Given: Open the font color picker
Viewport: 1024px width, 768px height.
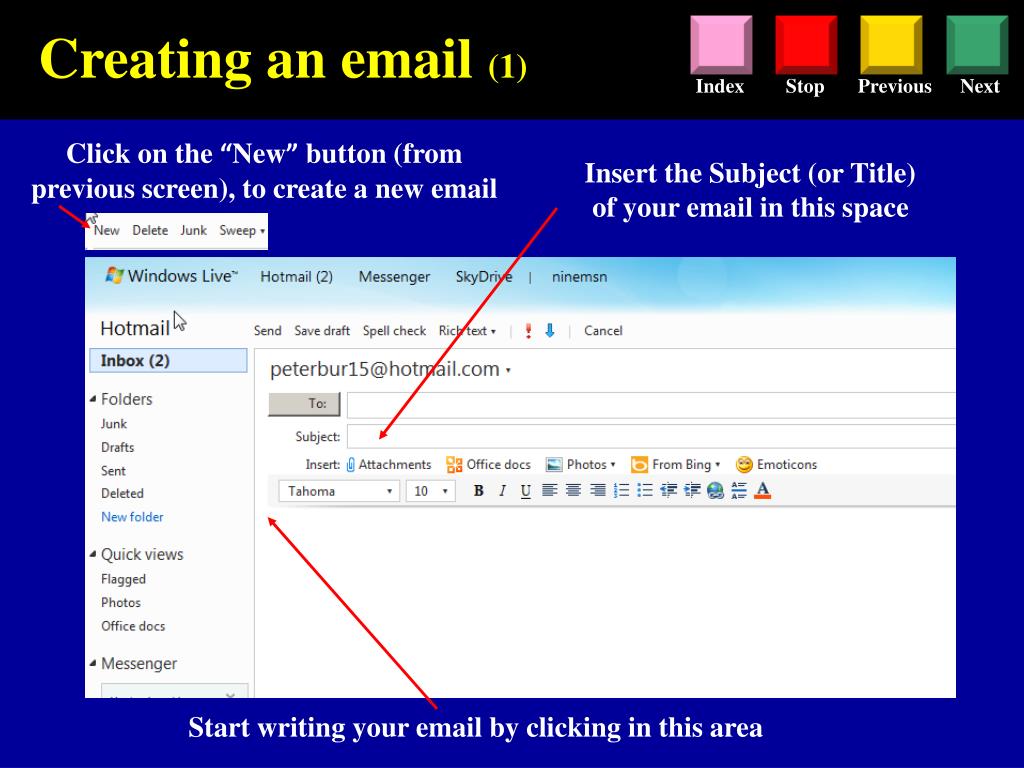Looking at the screenshot, I should [x=762, y=490].
